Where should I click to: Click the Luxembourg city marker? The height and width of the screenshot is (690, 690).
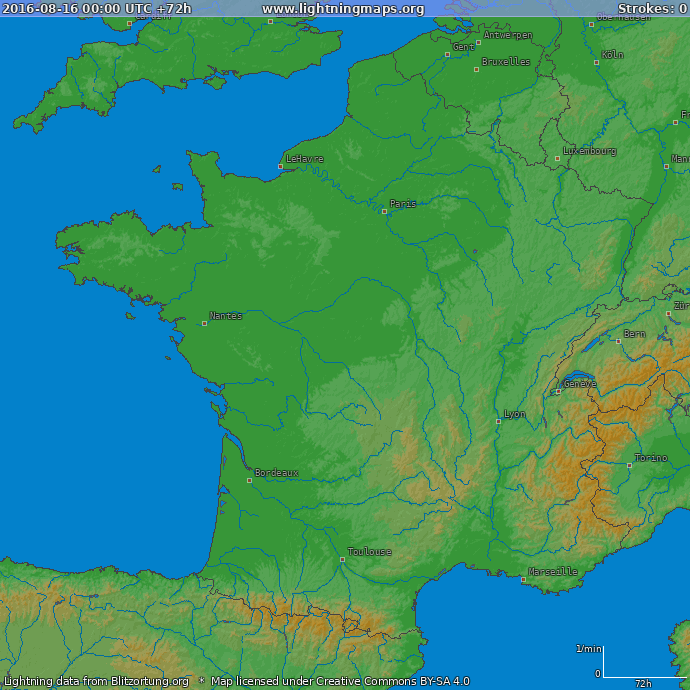(x=558, y=159)
